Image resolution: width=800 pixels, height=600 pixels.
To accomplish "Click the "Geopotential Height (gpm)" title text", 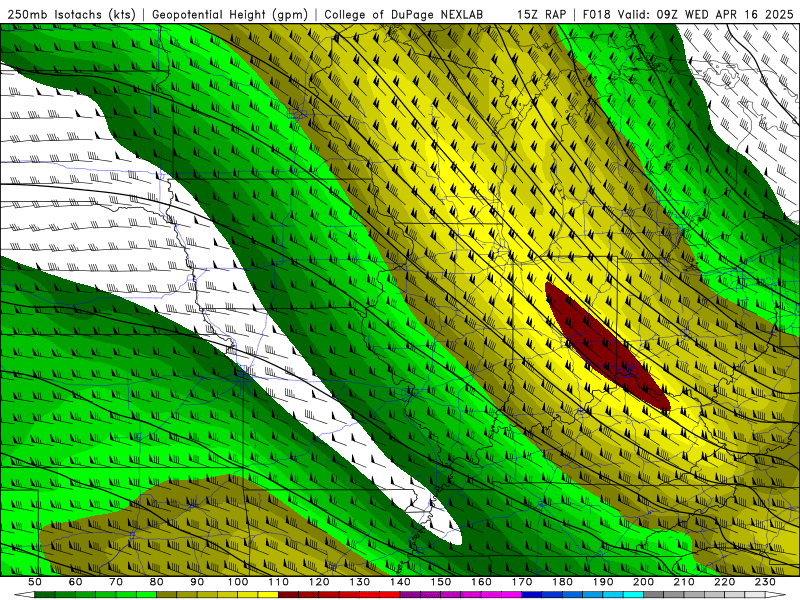I will click(230, 14).
